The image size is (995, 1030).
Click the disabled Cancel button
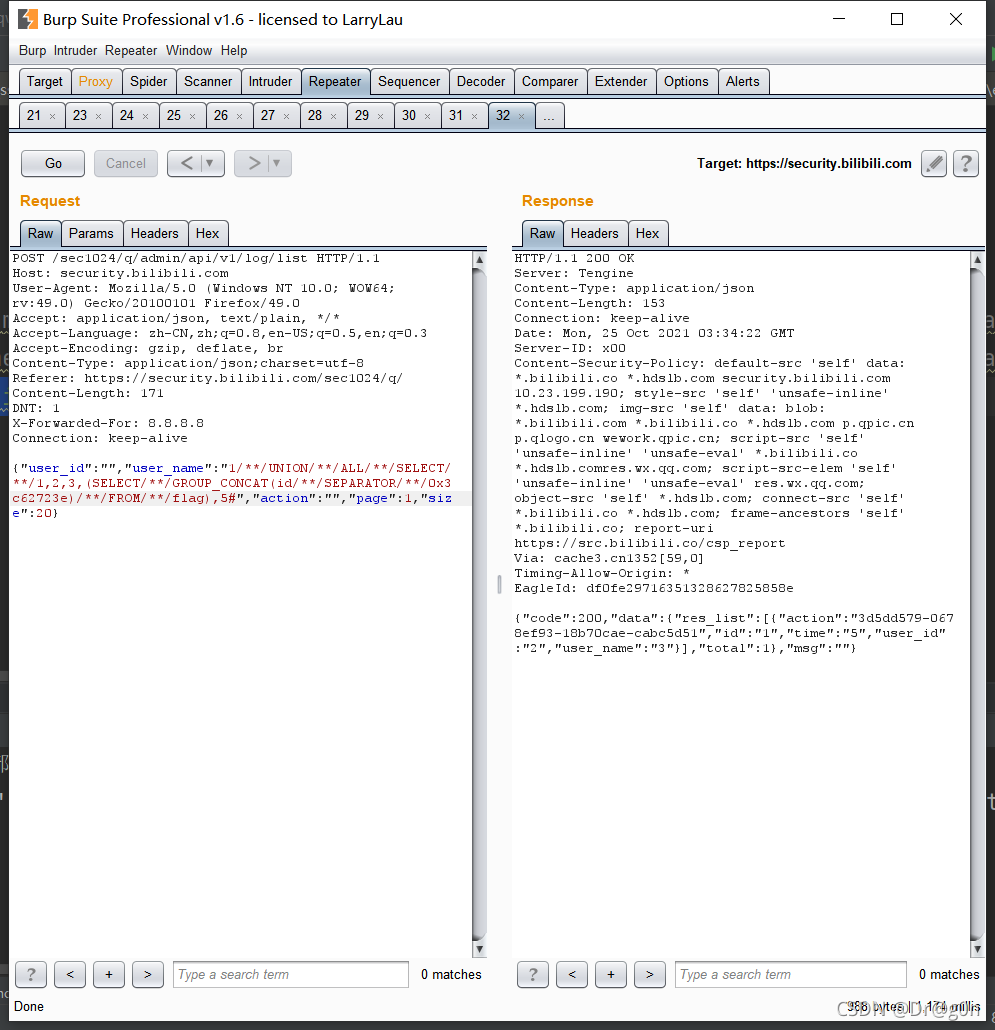point(126,164)
